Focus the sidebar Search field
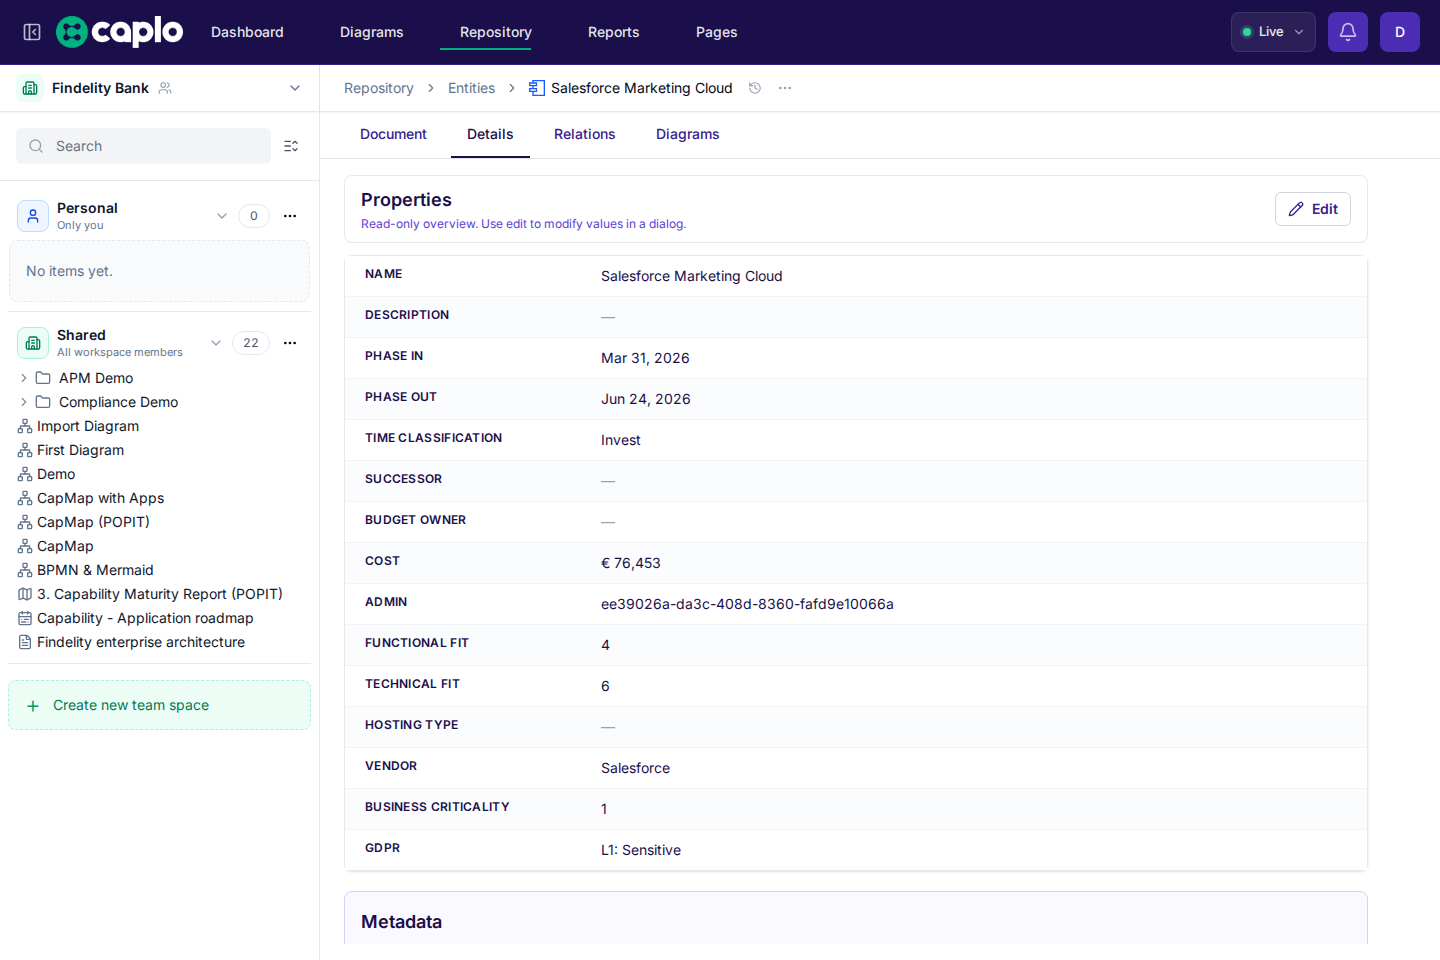Image resolution: width=1440 pixels, height=960 pixels. [143, 146]
